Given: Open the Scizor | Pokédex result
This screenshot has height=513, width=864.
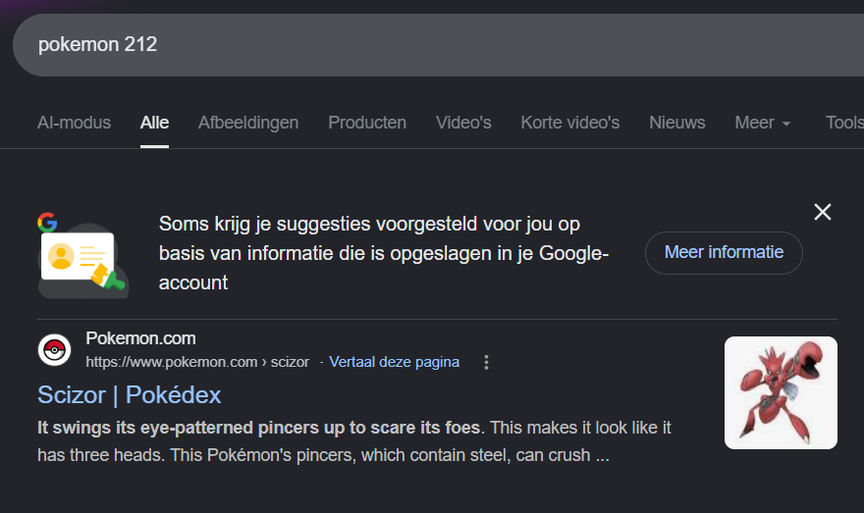Looking at the screenshot, I should 129,395.
